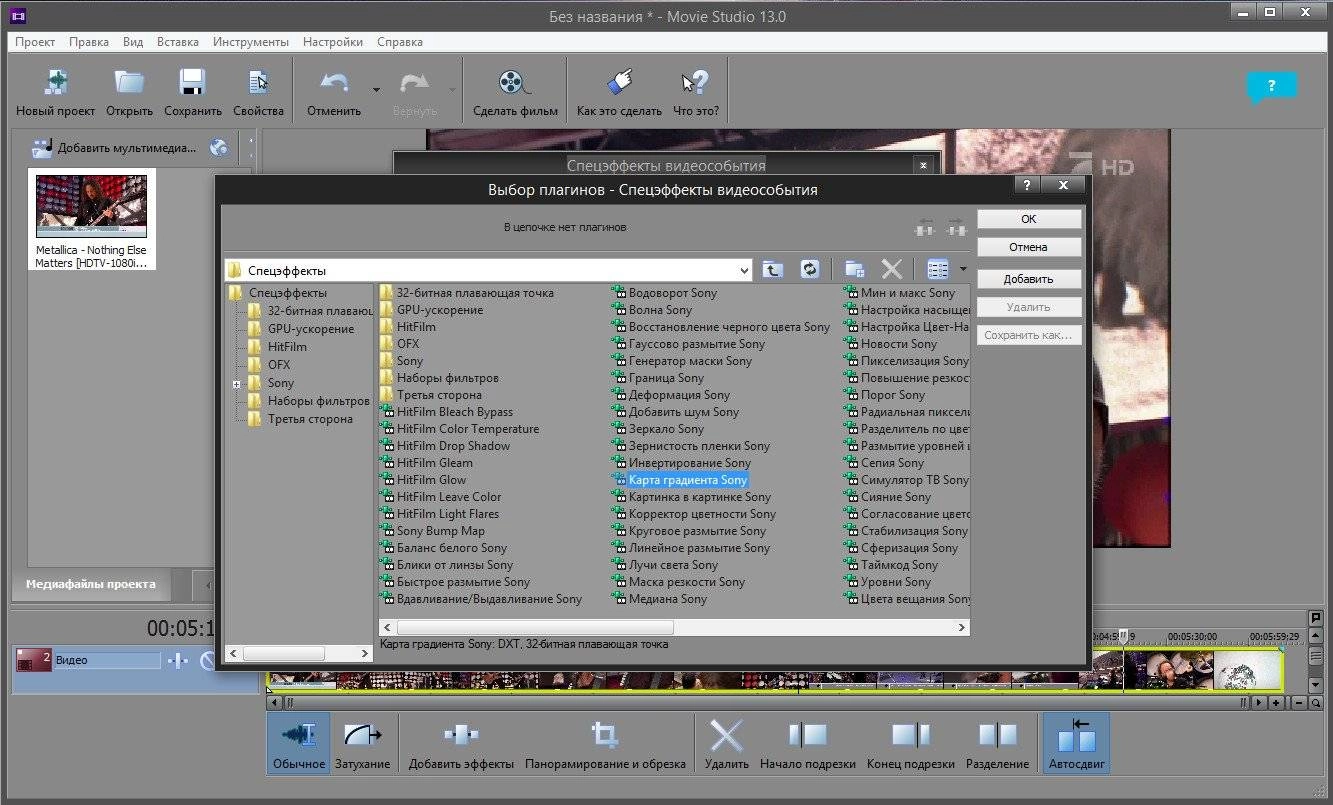1333x805 pixels.
Task: Switch to Медиафайлы проекта tab
Action: (91, 584)
